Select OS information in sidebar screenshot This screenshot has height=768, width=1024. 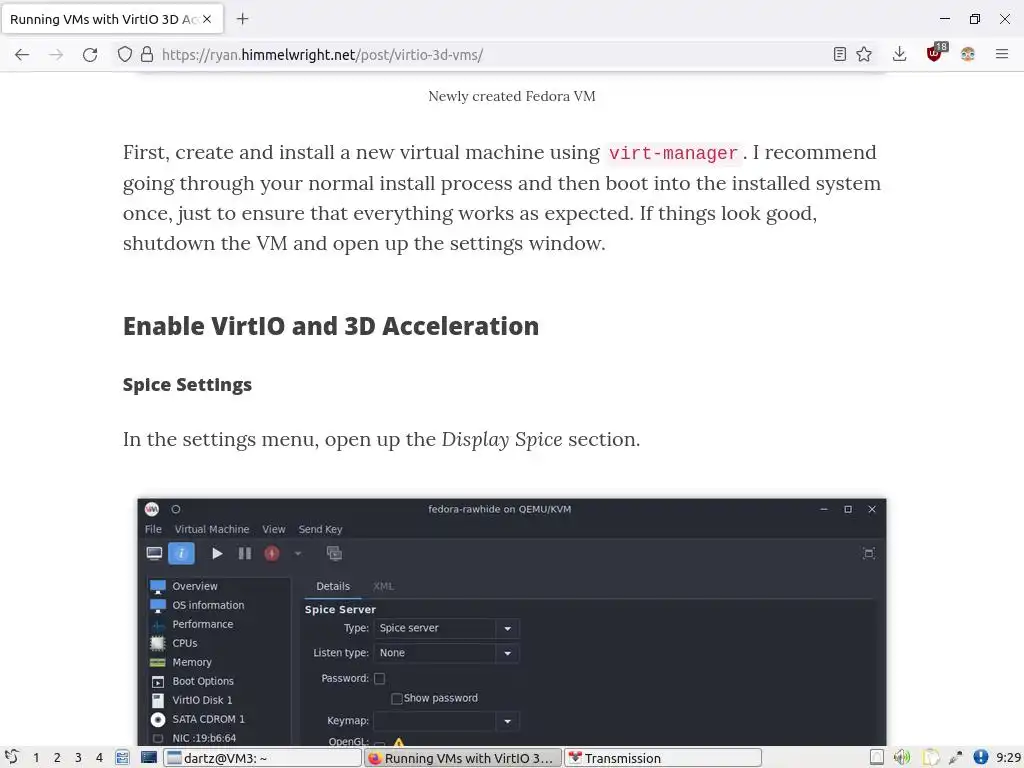tap(218, 605)
